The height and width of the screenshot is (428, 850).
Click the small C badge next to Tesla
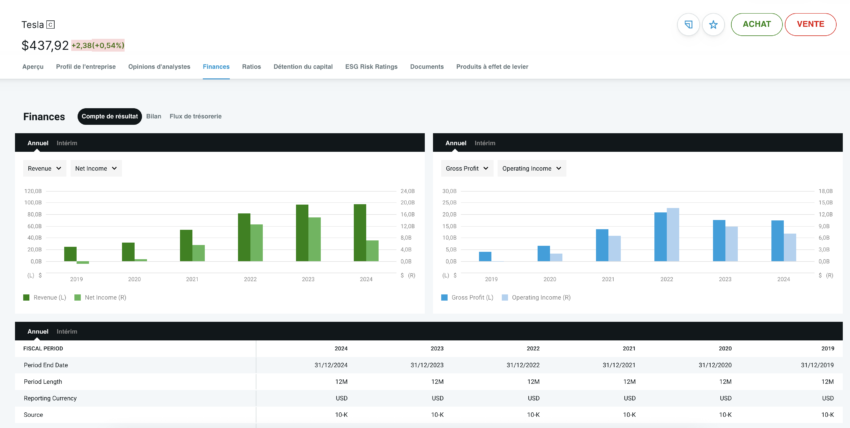52,24
